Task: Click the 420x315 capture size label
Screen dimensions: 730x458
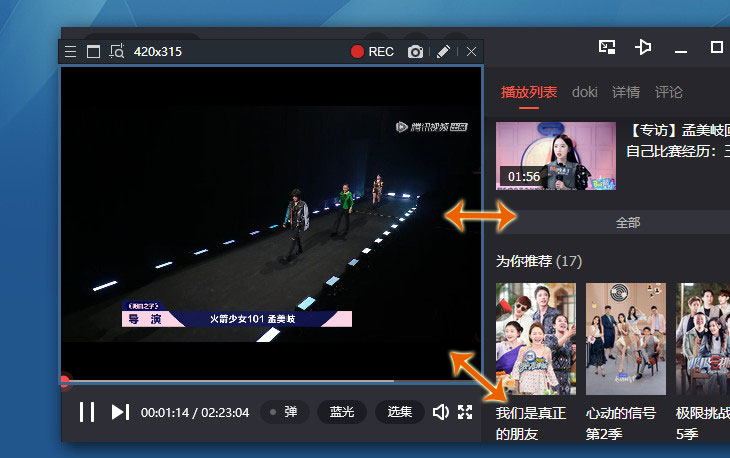Action: [158, 52]
